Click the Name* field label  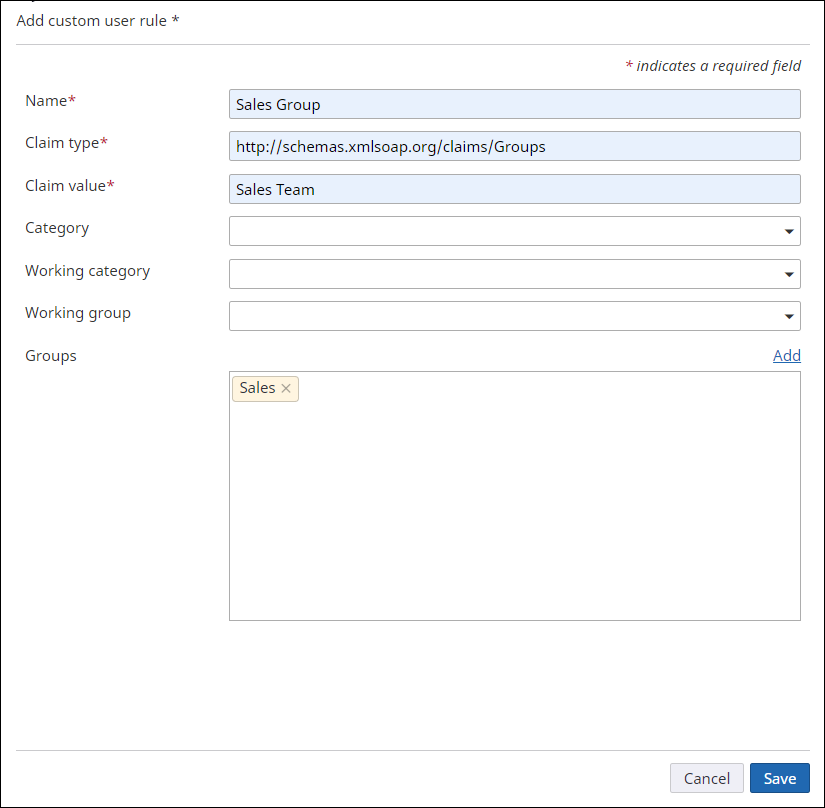coord(50,100)
